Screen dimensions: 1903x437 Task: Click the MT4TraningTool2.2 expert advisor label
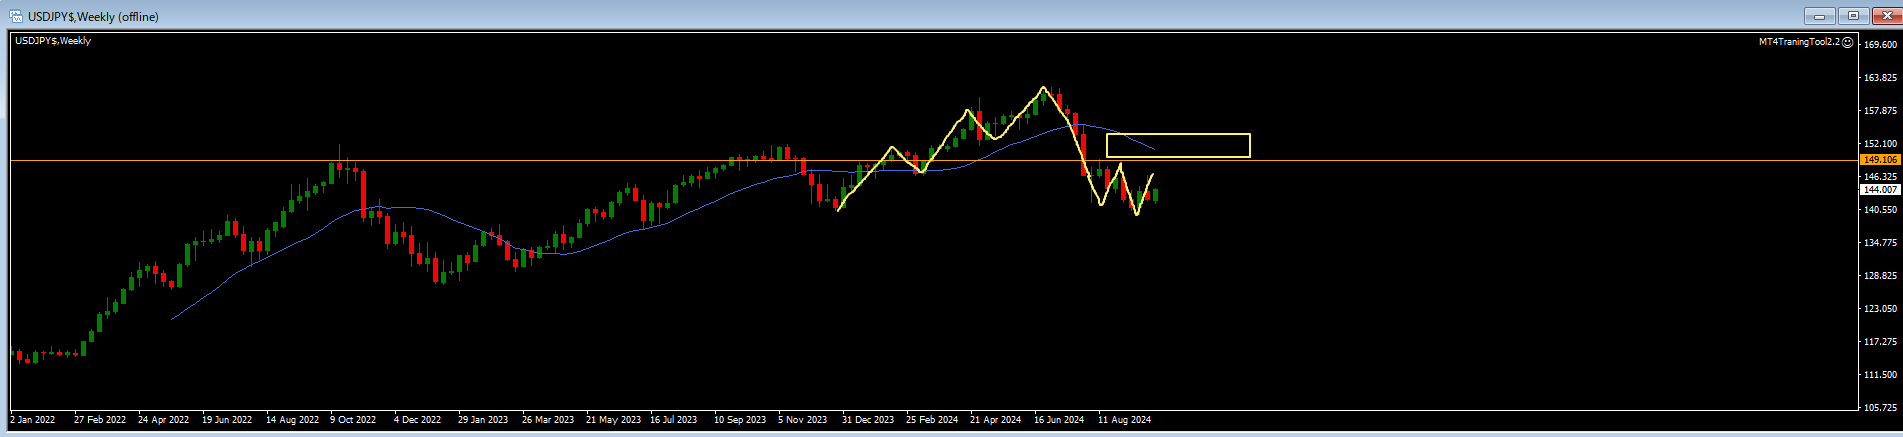[1799, 42]
